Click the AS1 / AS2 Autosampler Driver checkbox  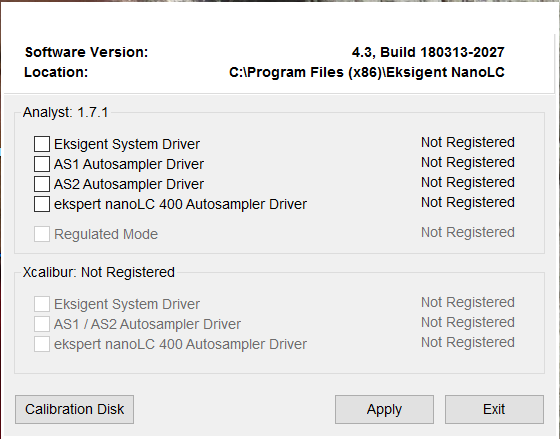coord(42,324)
